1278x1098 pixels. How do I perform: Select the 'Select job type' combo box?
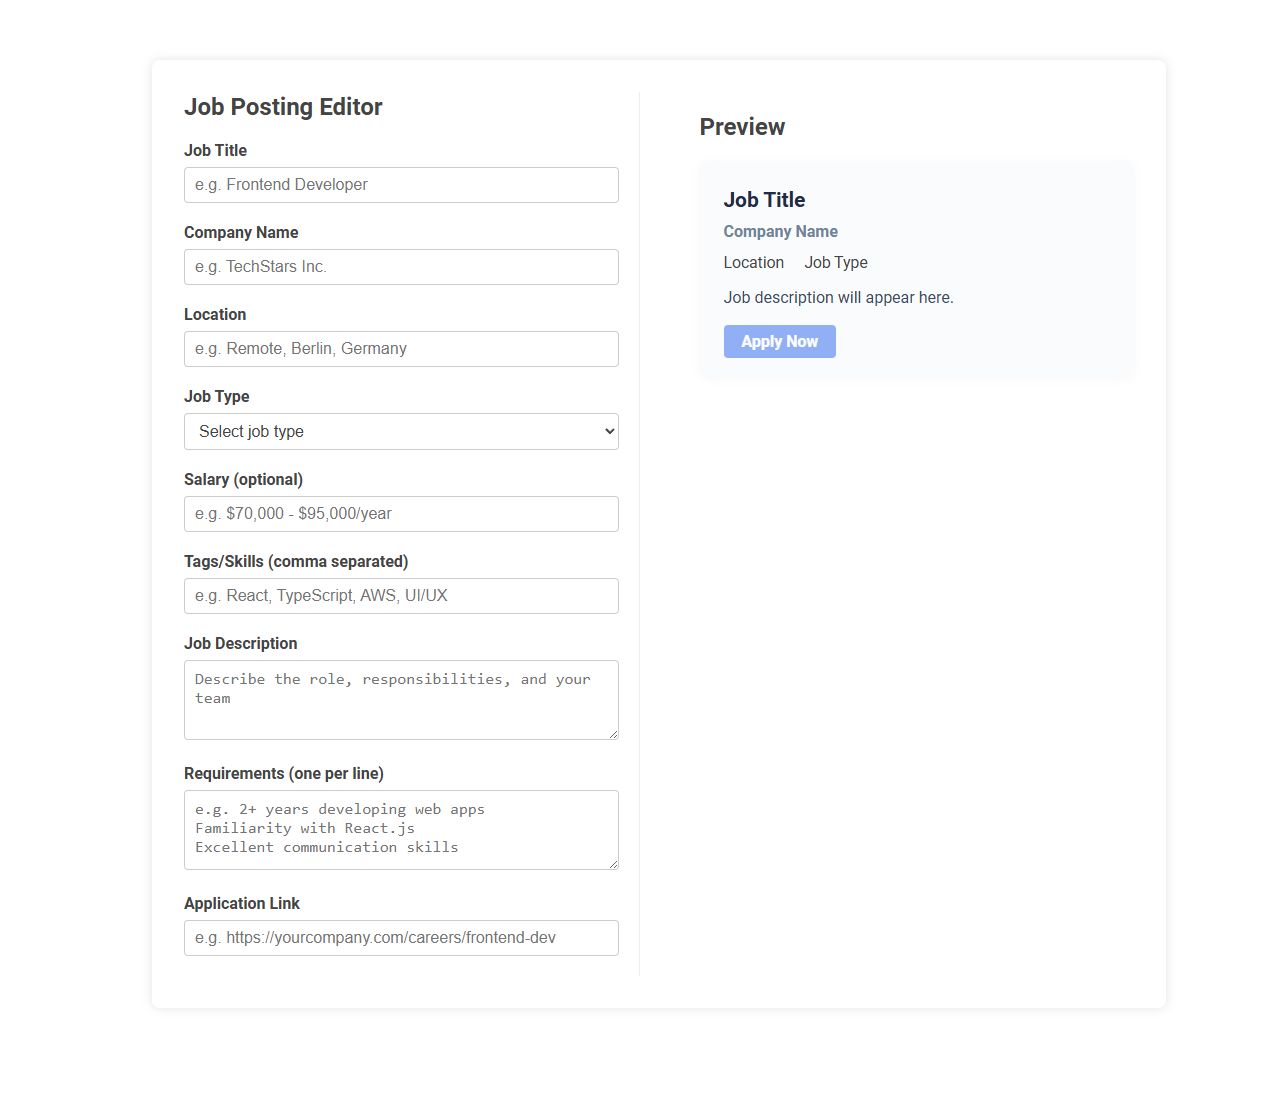click(x=400, y=431)
